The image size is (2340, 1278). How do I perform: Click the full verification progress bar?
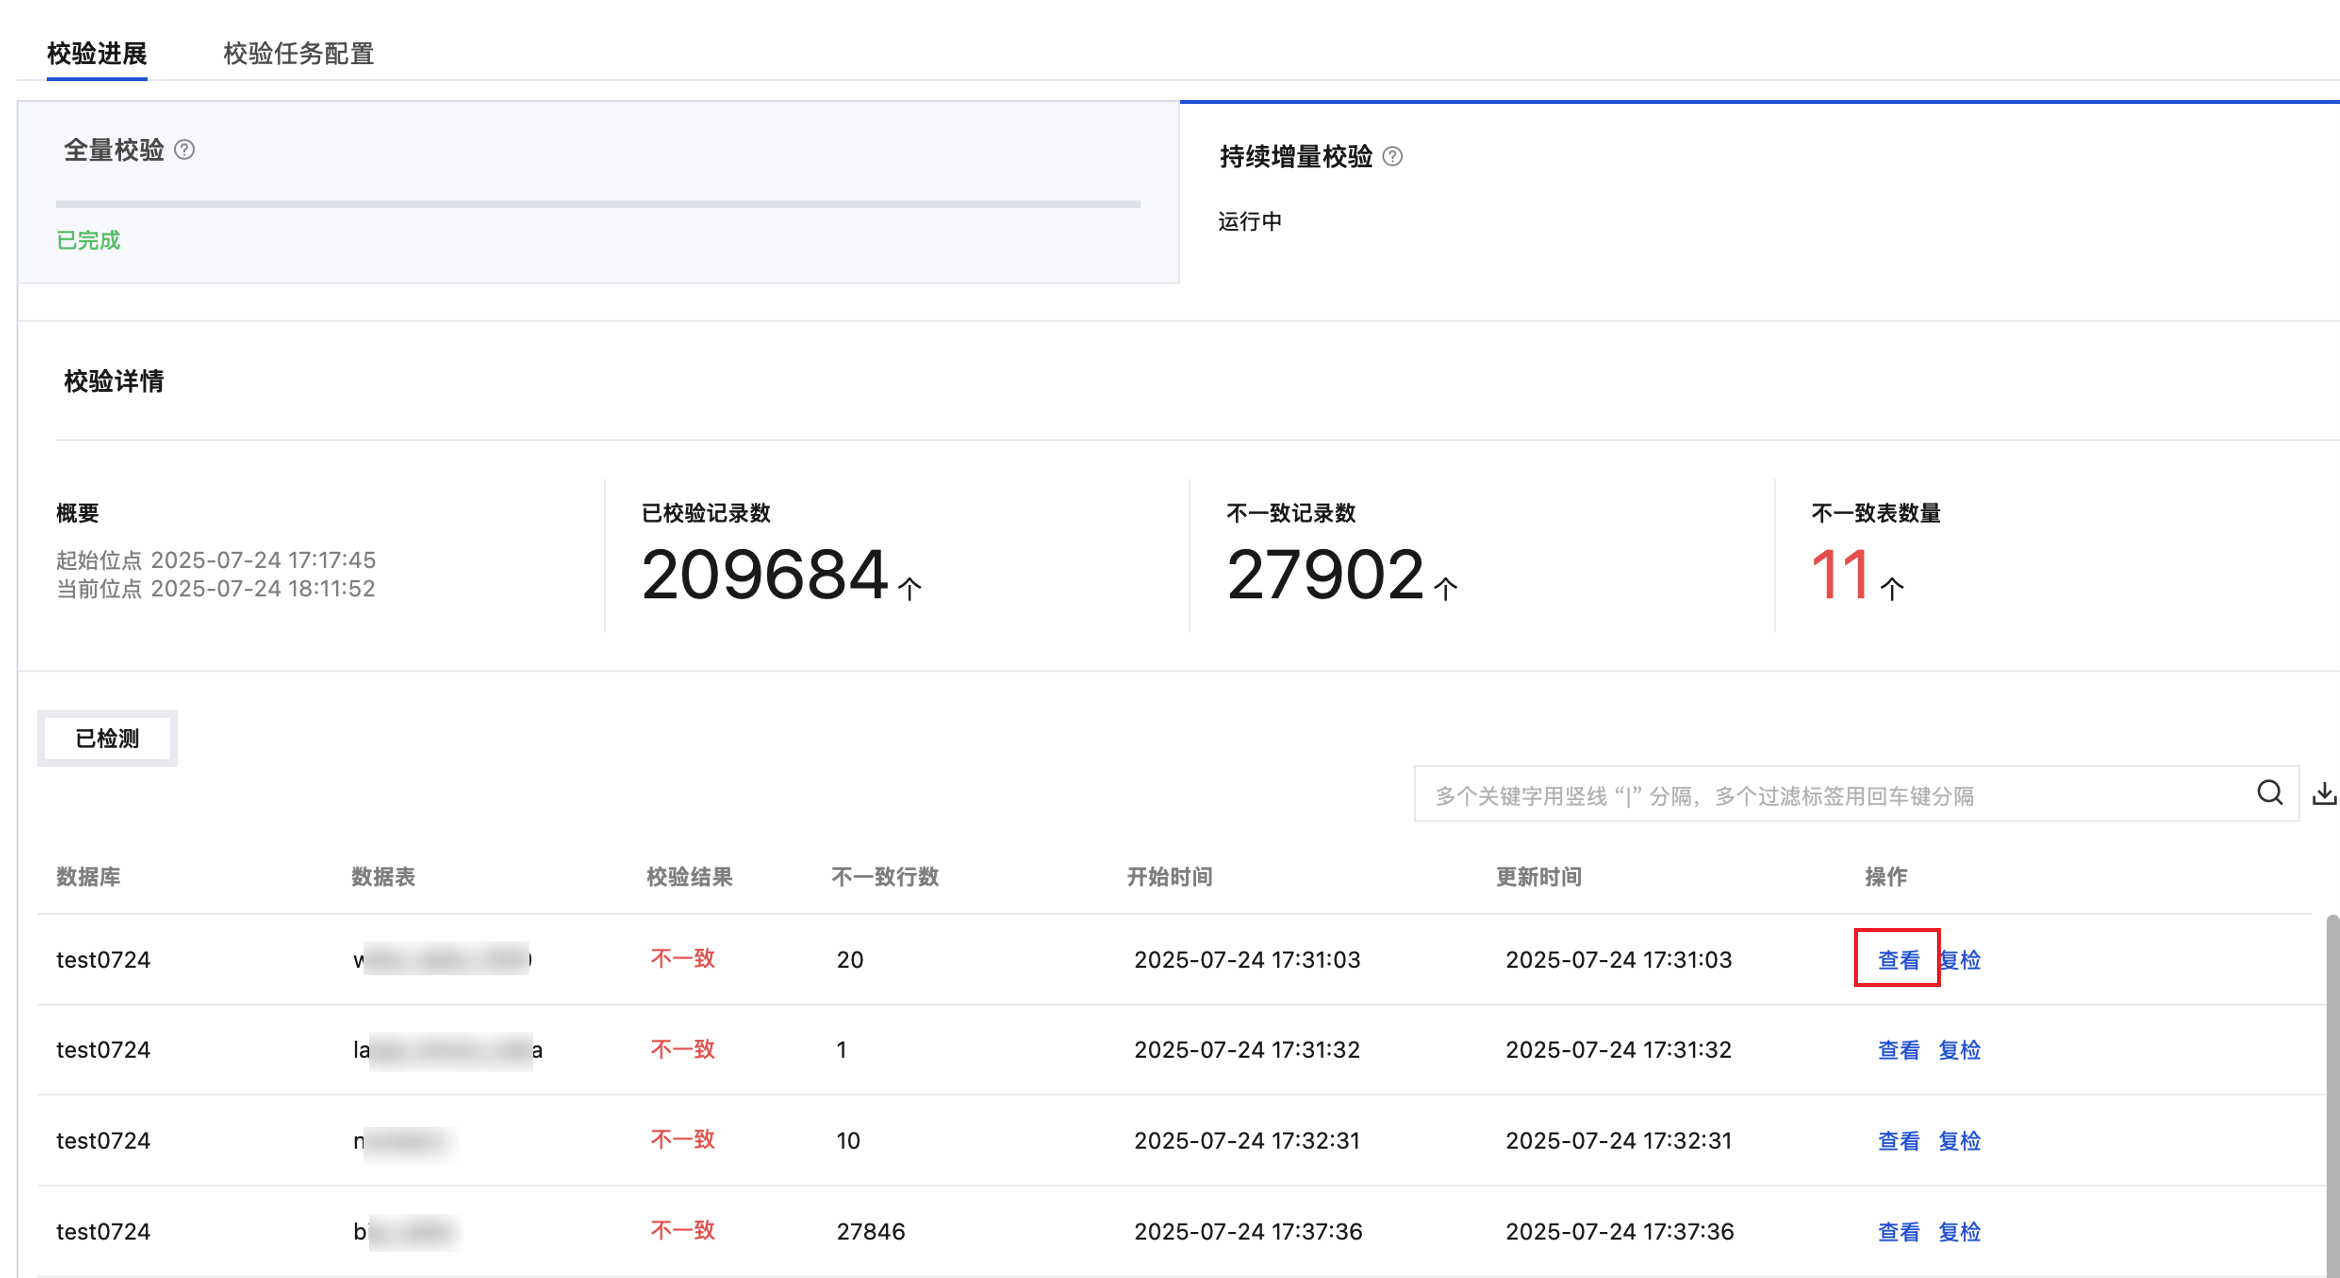(598, 204)
